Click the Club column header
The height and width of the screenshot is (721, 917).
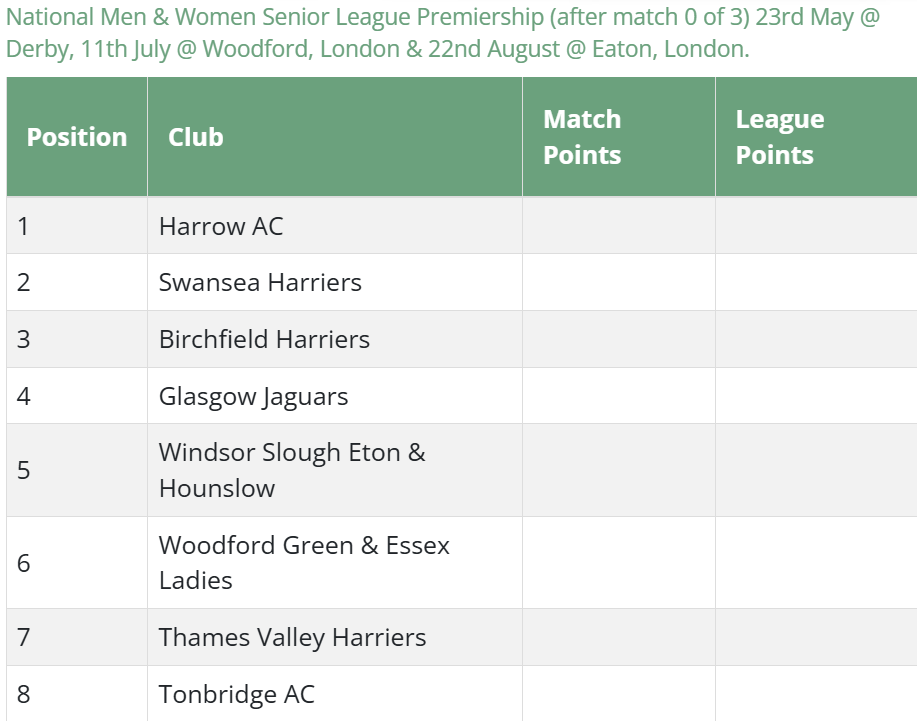[x=196, y=137]
